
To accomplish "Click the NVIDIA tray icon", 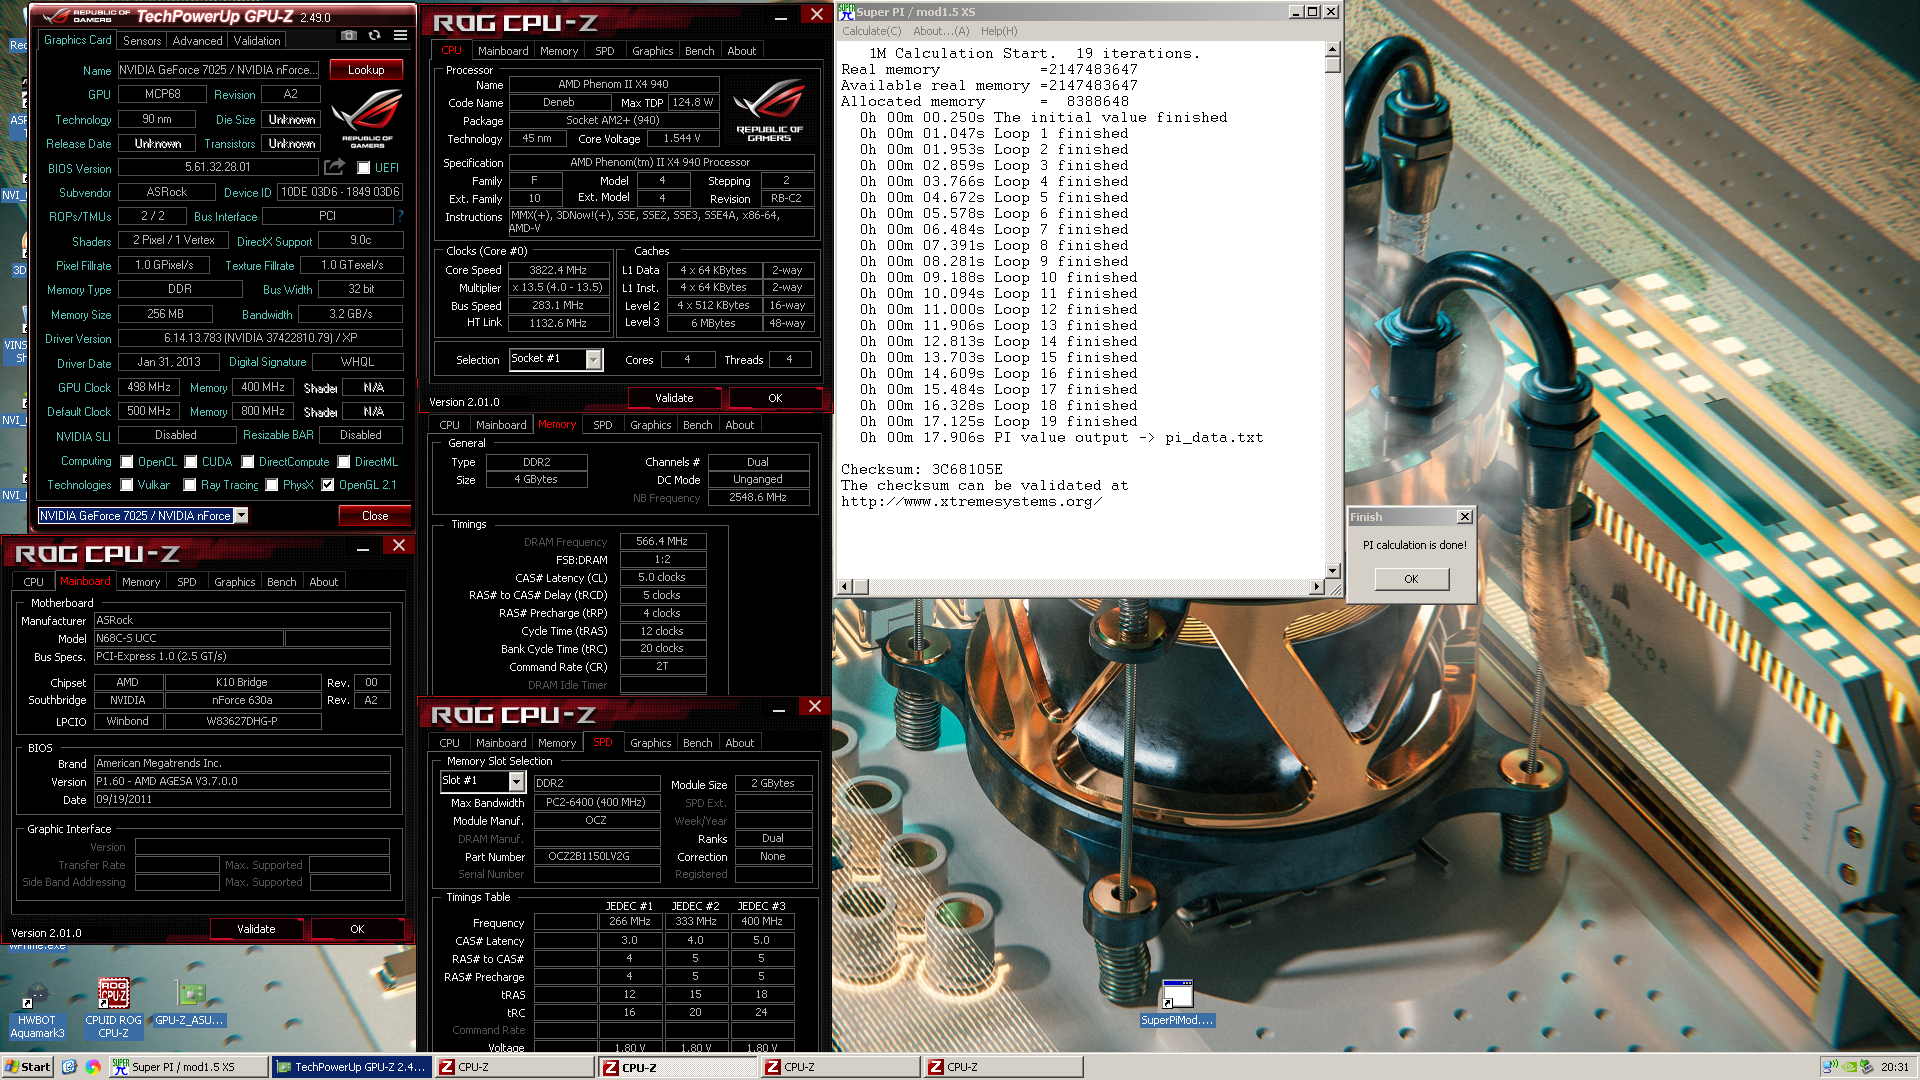I will (x=1850, y=1067).
